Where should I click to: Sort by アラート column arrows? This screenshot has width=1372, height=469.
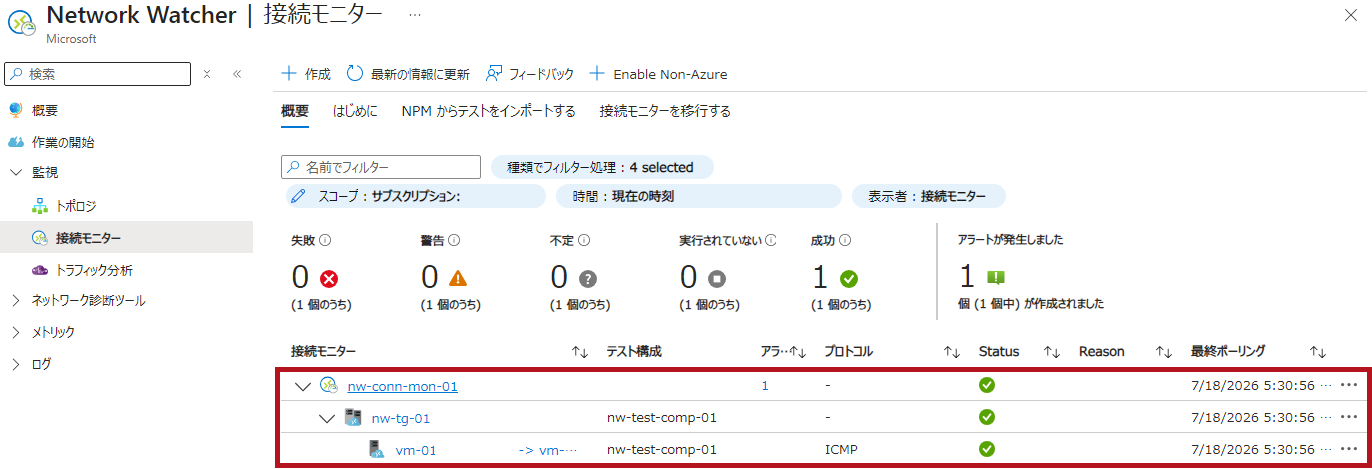[798, 352]
